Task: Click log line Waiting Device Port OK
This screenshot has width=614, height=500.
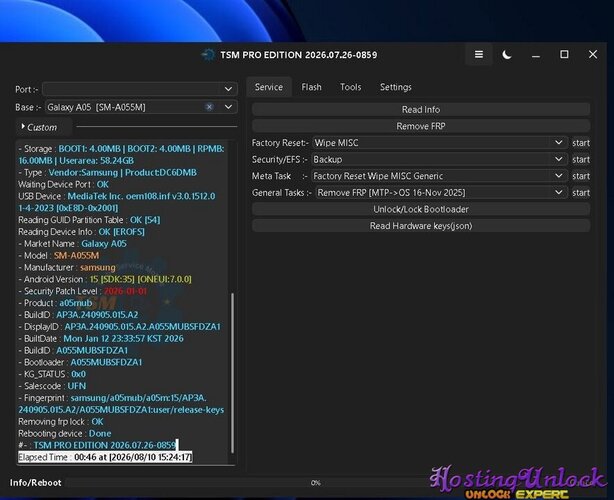Action: tap(63, 184)
